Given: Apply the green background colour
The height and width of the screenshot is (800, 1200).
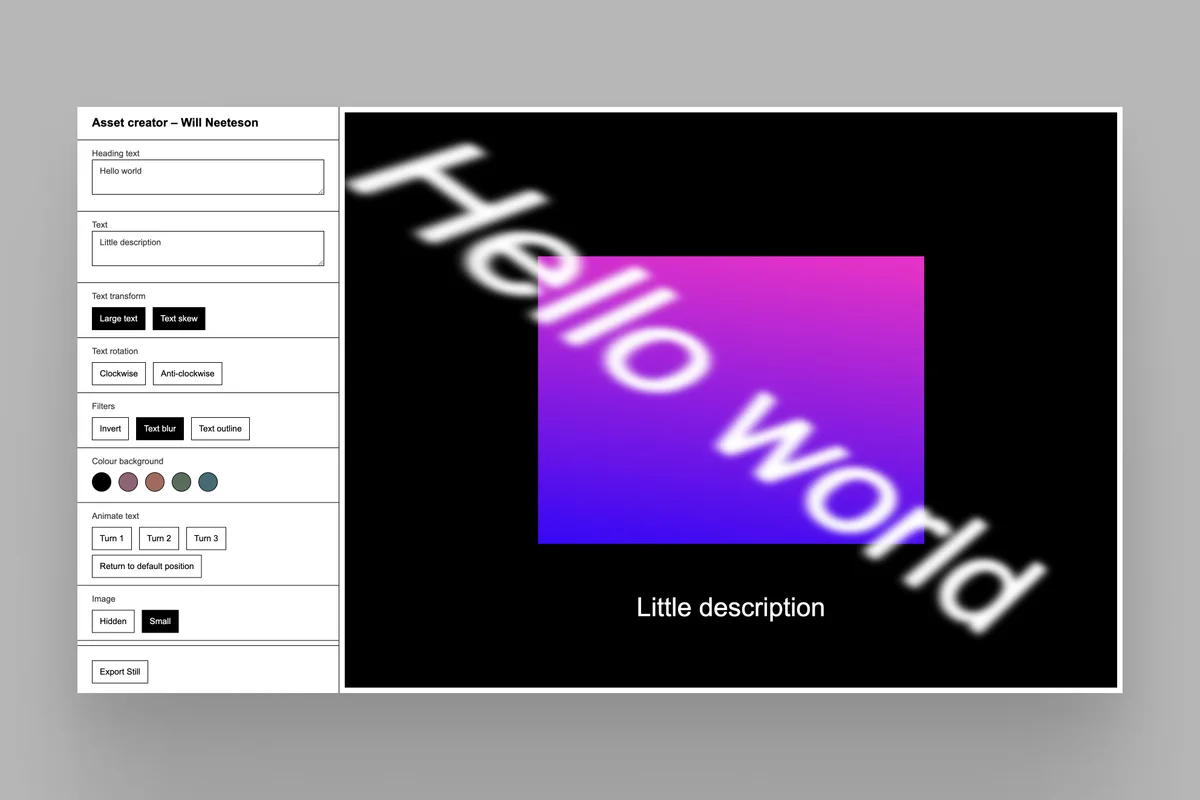Looking at the screenshot, I should [181, 481].
